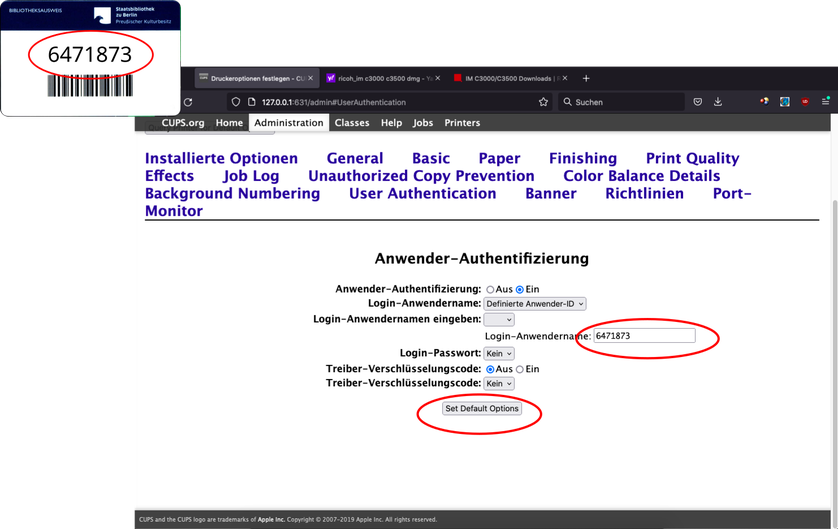Click the red uBlock extension icon

[805, 102]
